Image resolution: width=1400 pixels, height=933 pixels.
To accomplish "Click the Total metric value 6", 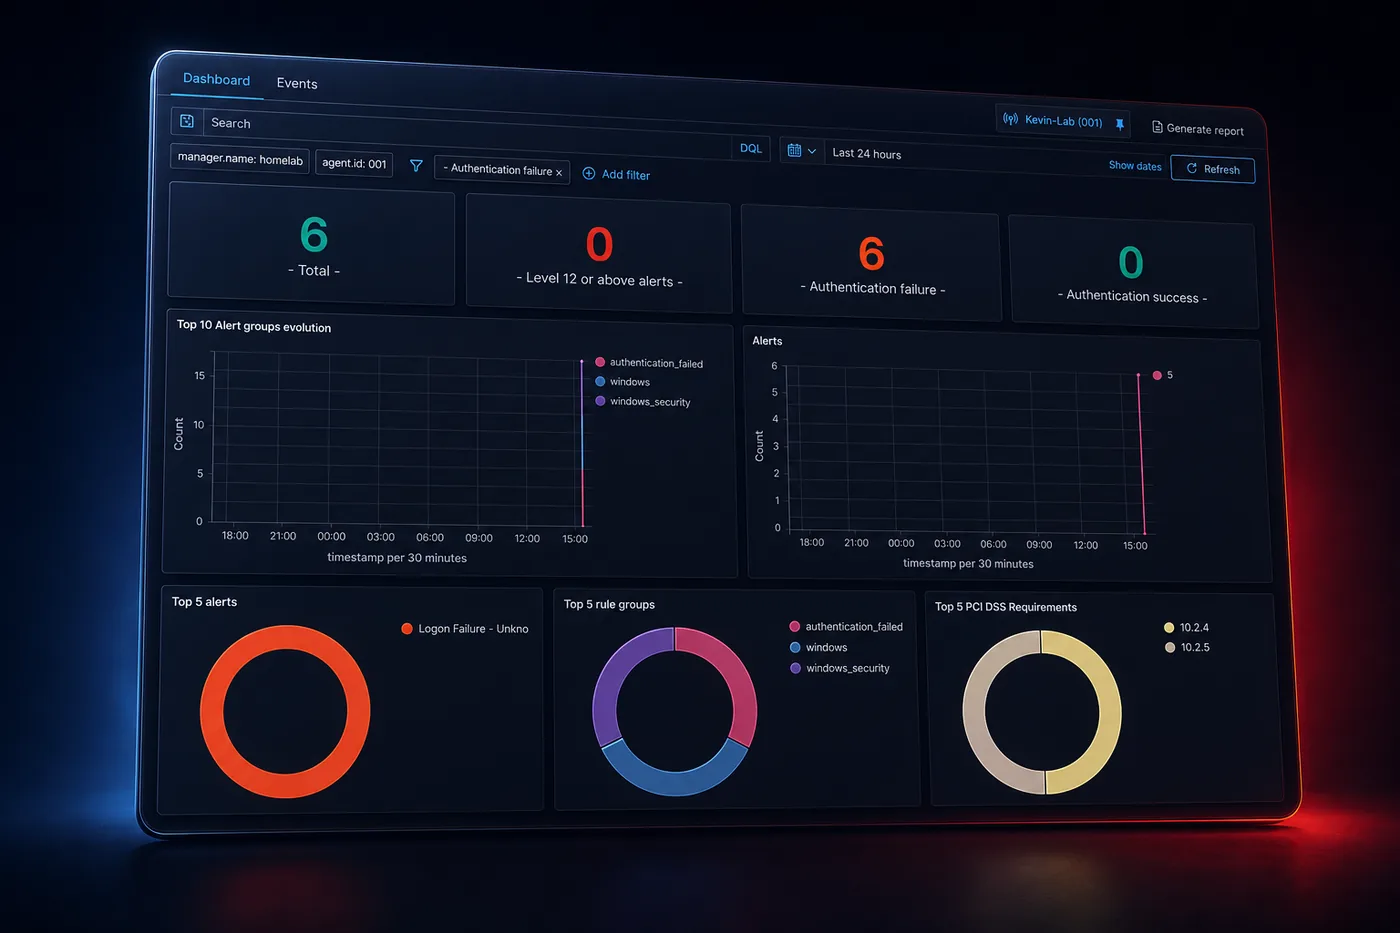I will coord(314,236).
